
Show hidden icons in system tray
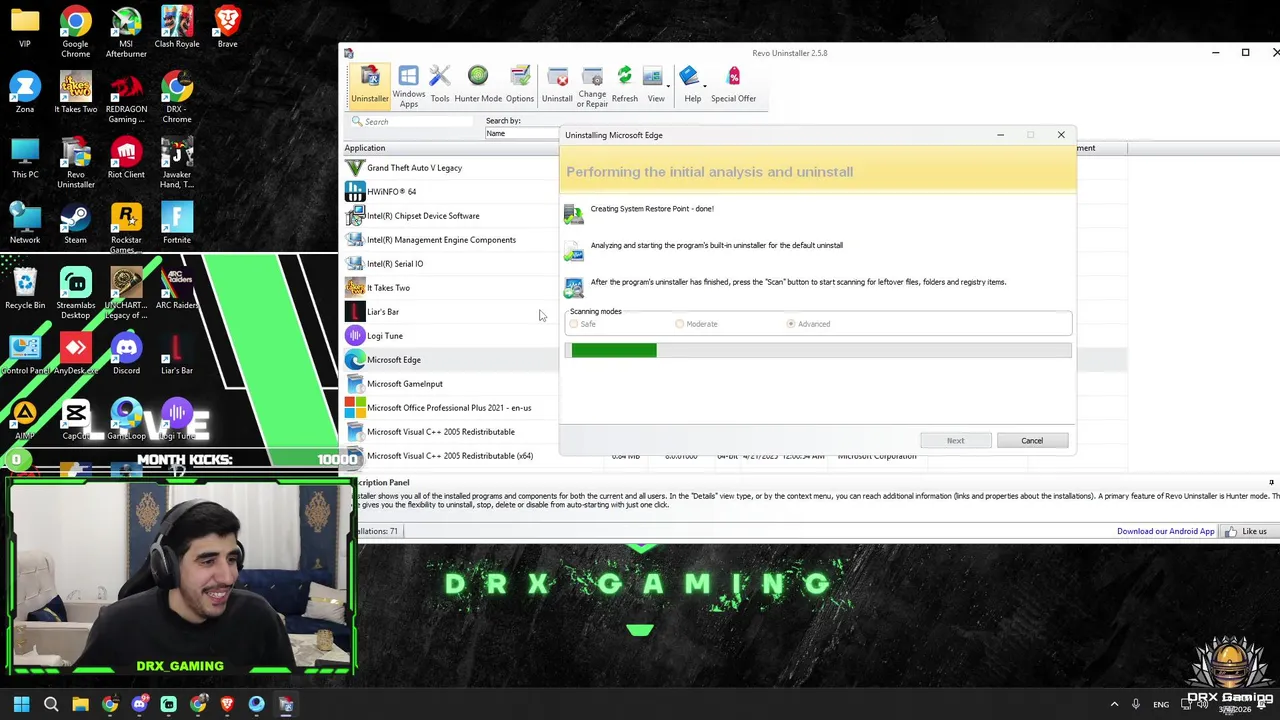point(1114,704)
